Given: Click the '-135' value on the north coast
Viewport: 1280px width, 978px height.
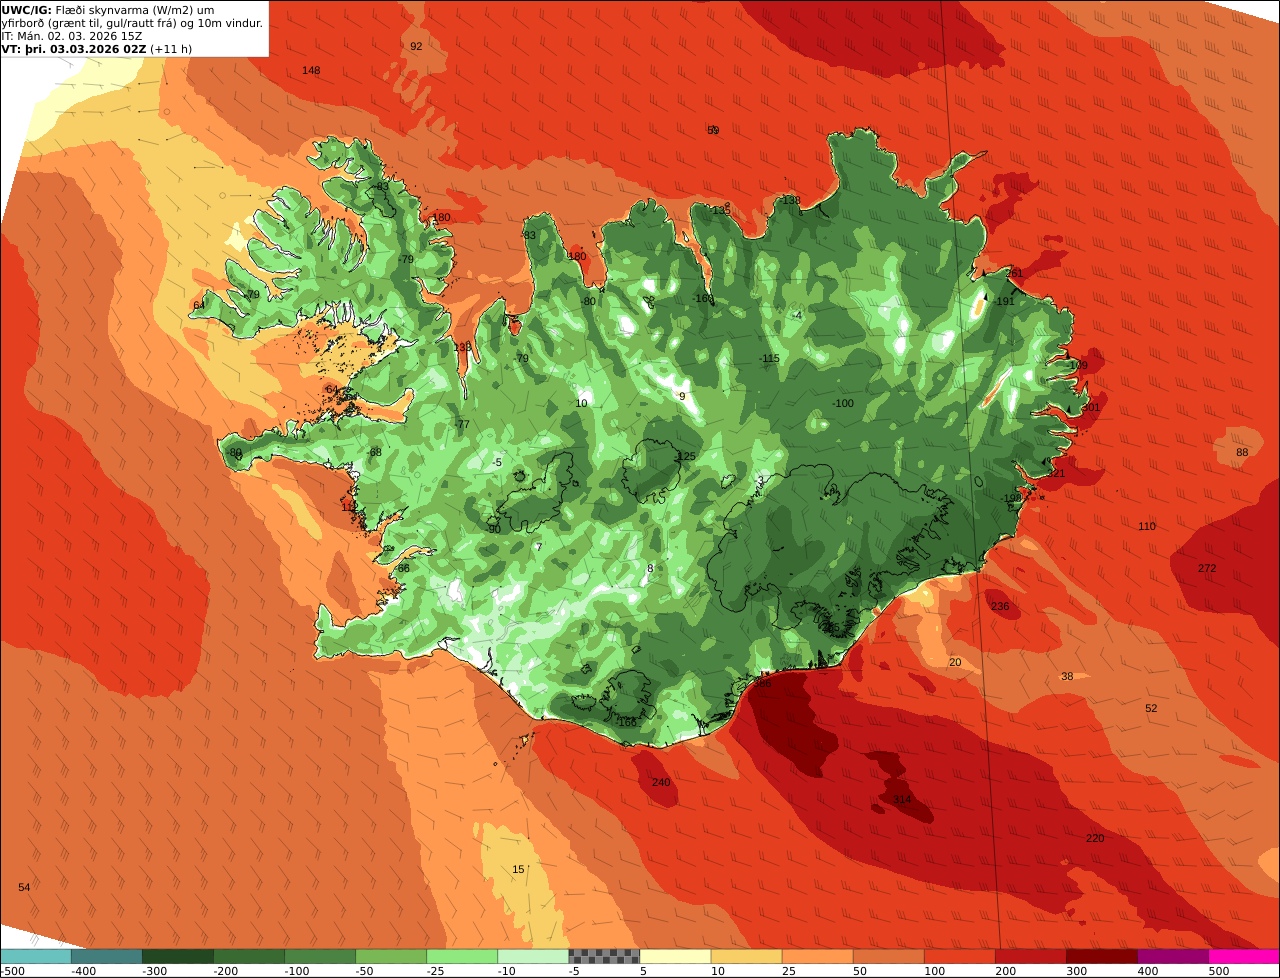Looking at the screenshot, I should 720,210.
